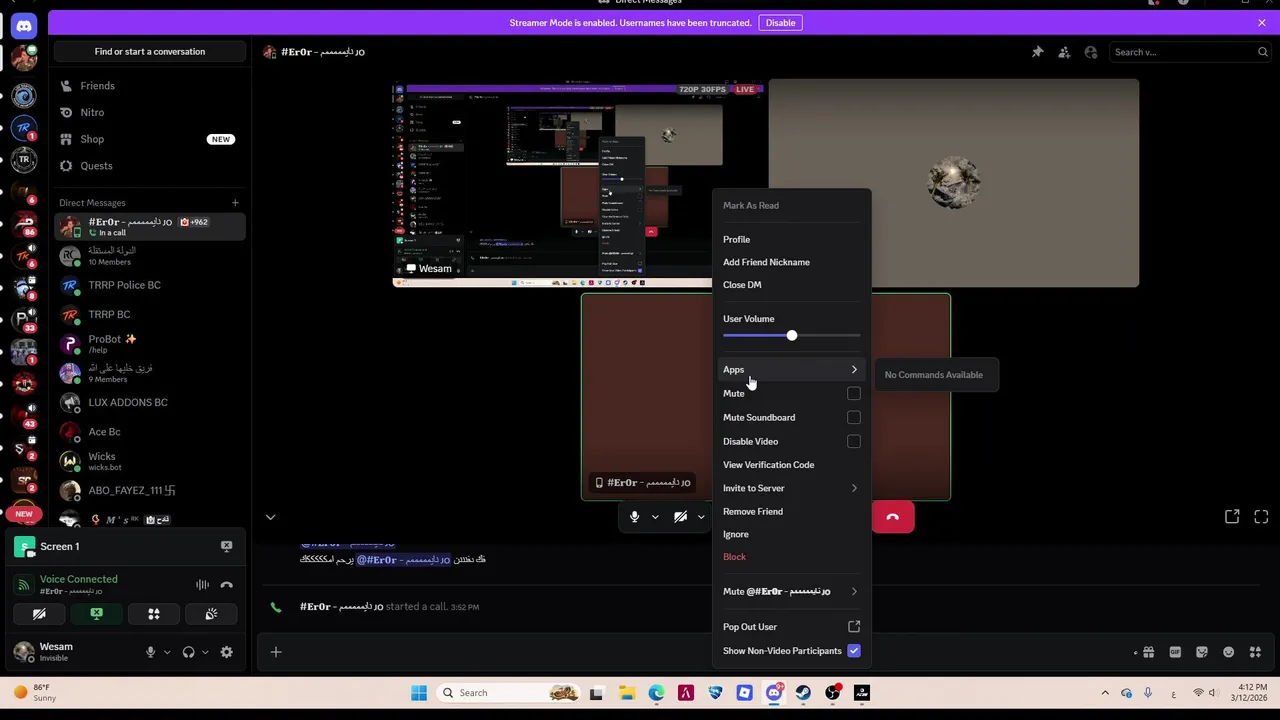The height and width of the screenshot is (720, 1280).
Task: Open TRRP Police BC conversation
Action: tap(150, 285)
